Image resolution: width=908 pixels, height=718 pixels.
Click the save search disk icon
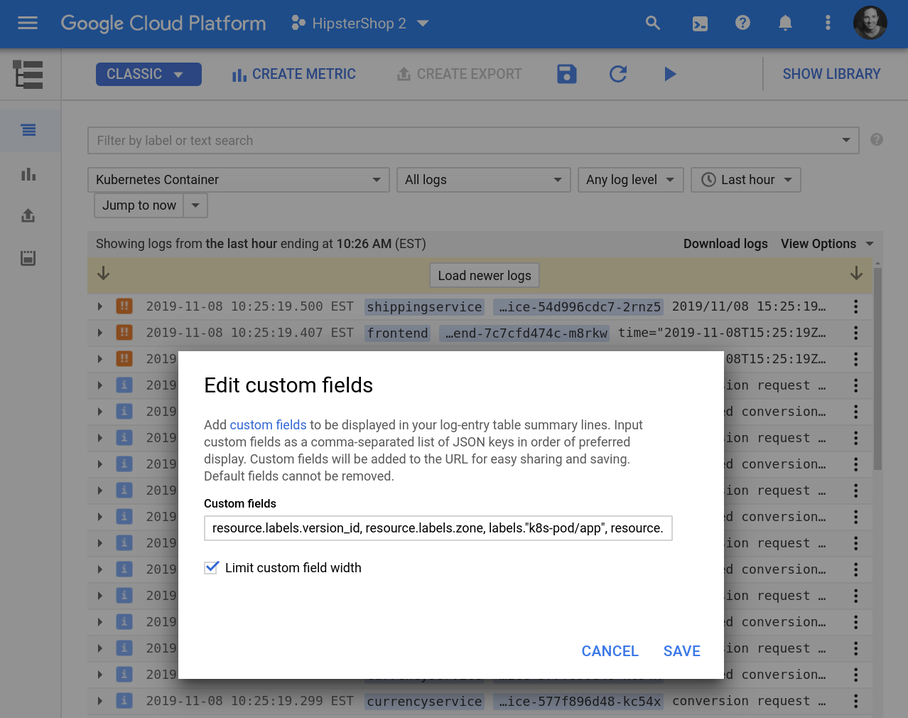(x=566, y=74)
